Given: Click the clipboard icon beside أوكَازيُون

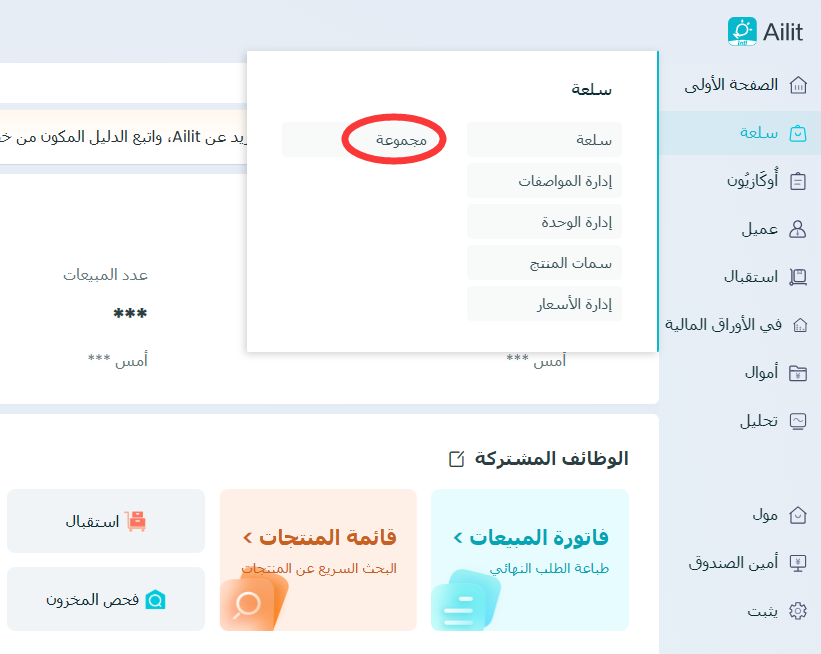Looking at the screenshot, I should click(798, 181).
